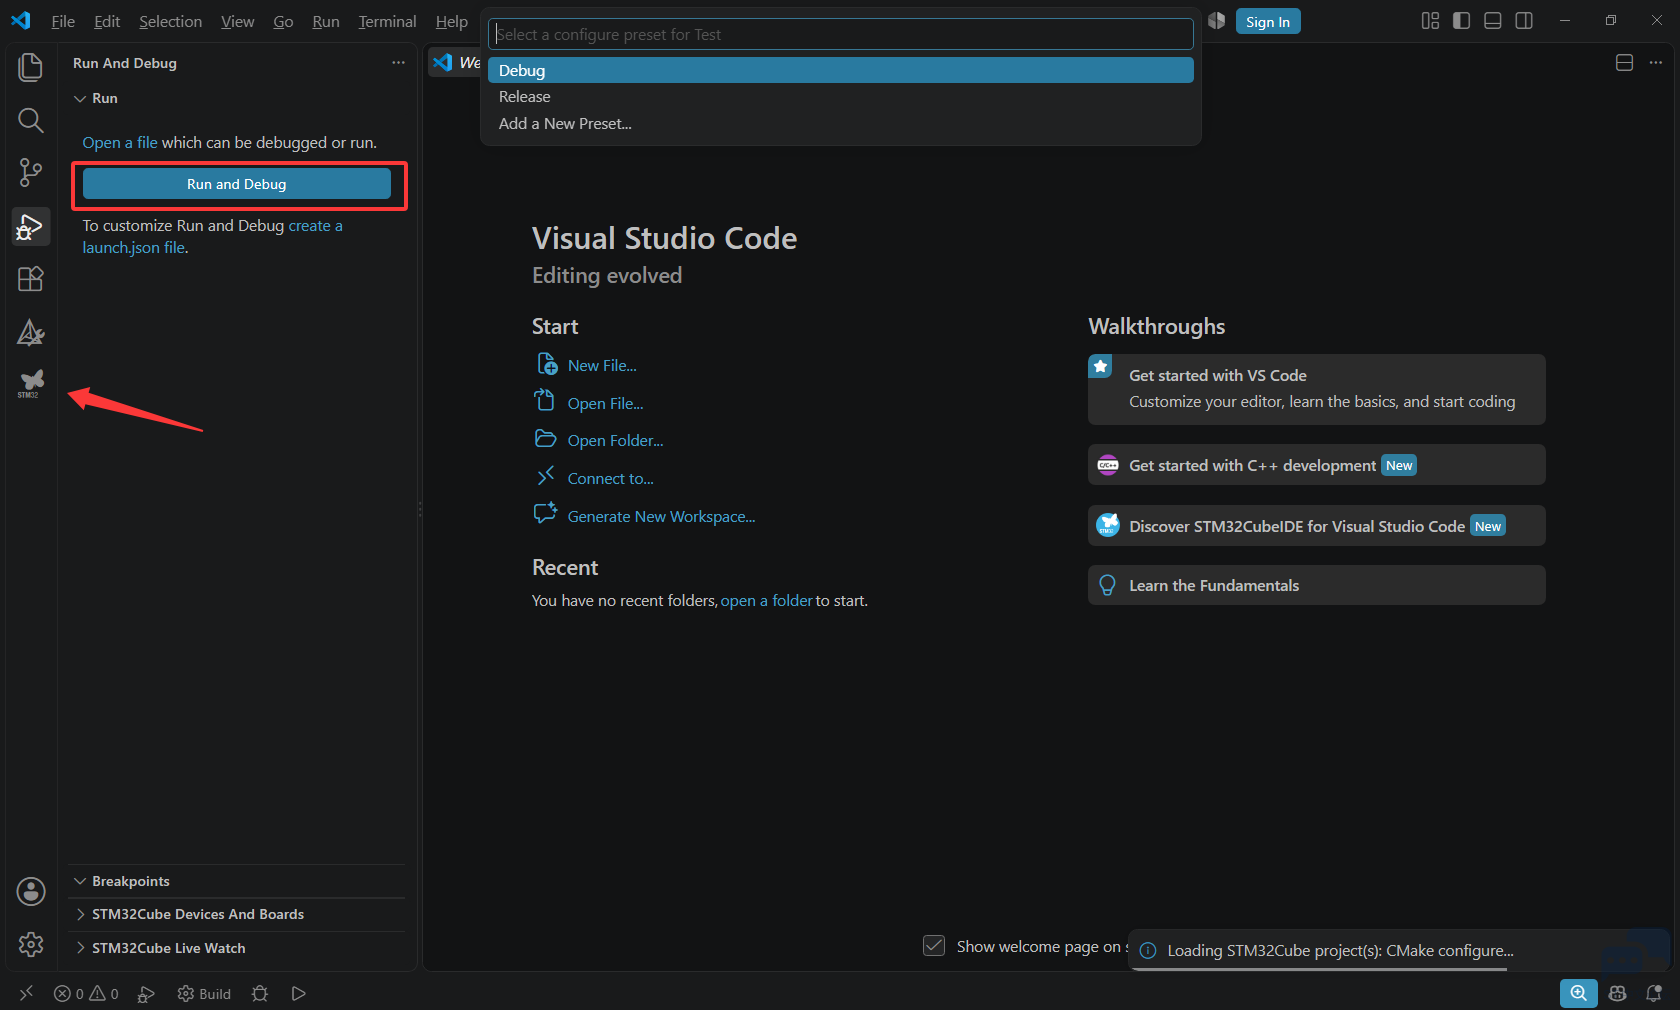The image size is (1680, 1010).
Task: Open the File menu
Action: (63, 21)
